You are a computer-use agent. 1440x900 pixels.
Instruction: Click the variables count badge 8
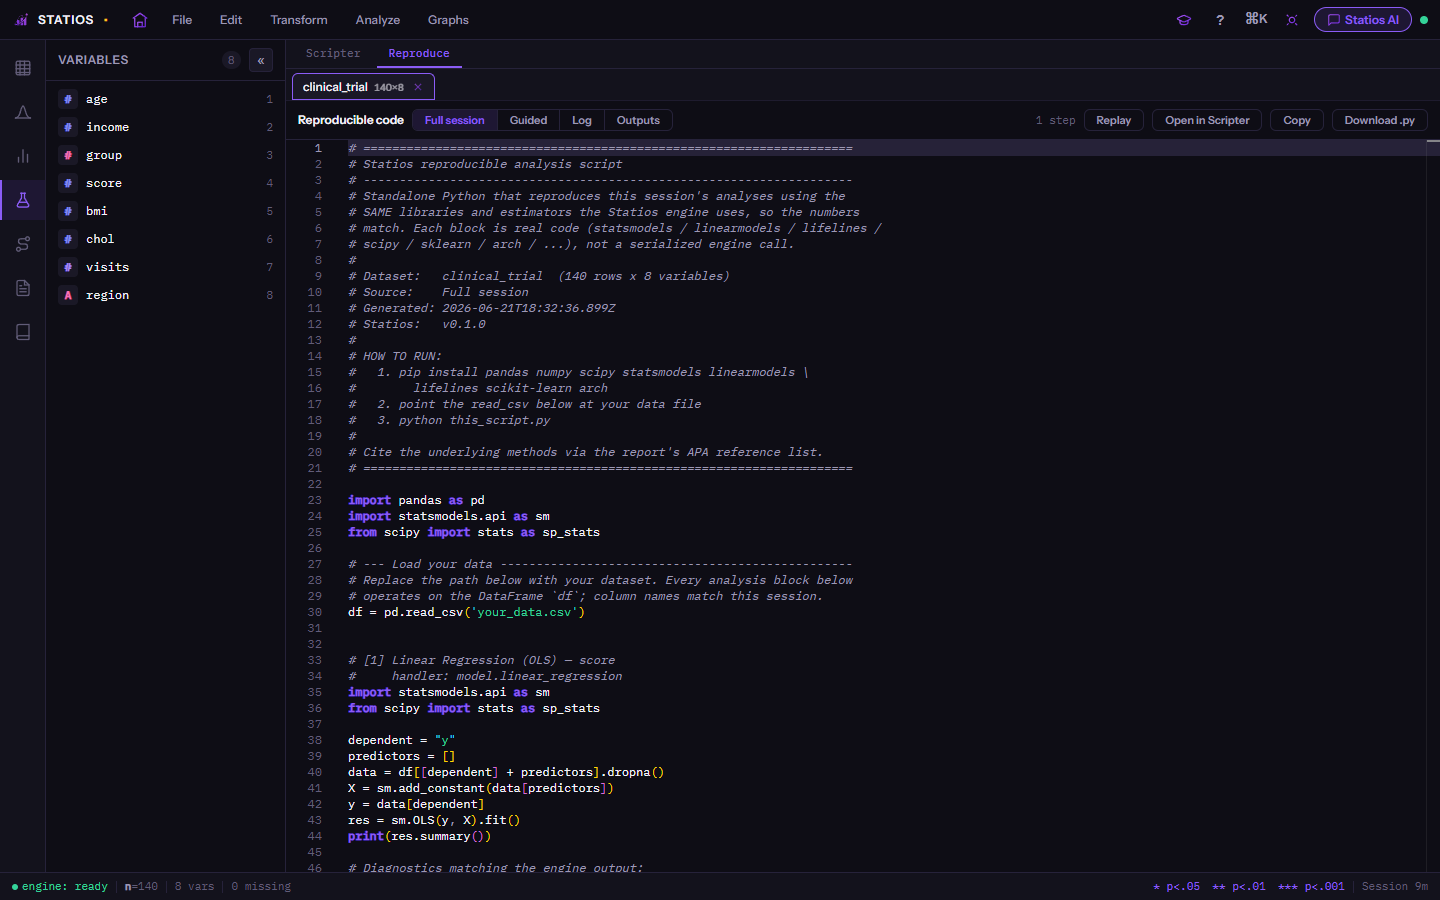click(231, 60)
